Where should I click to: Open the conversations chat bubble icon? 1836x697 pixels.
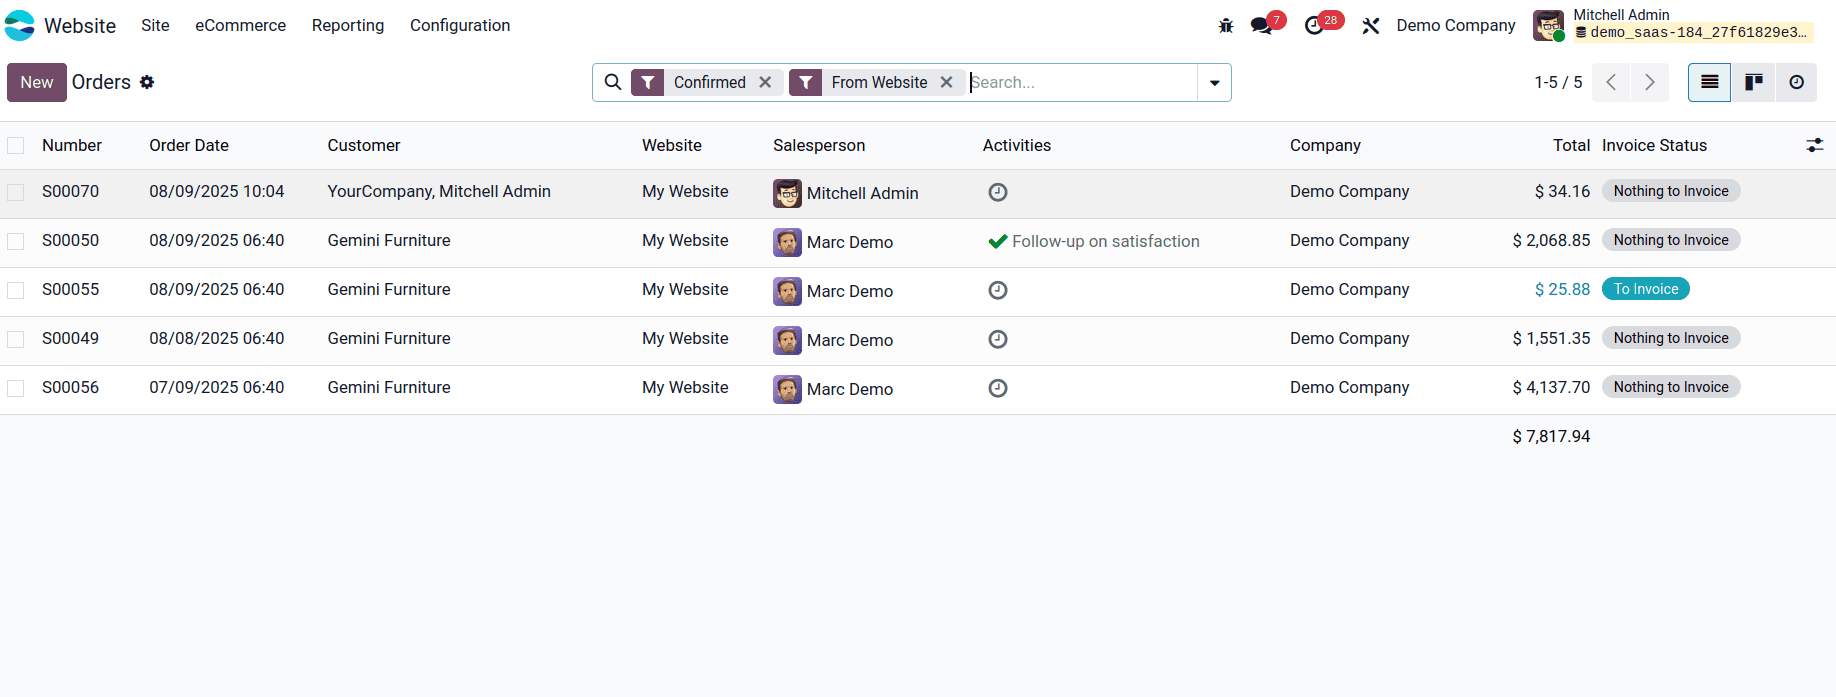(1261, 26)
